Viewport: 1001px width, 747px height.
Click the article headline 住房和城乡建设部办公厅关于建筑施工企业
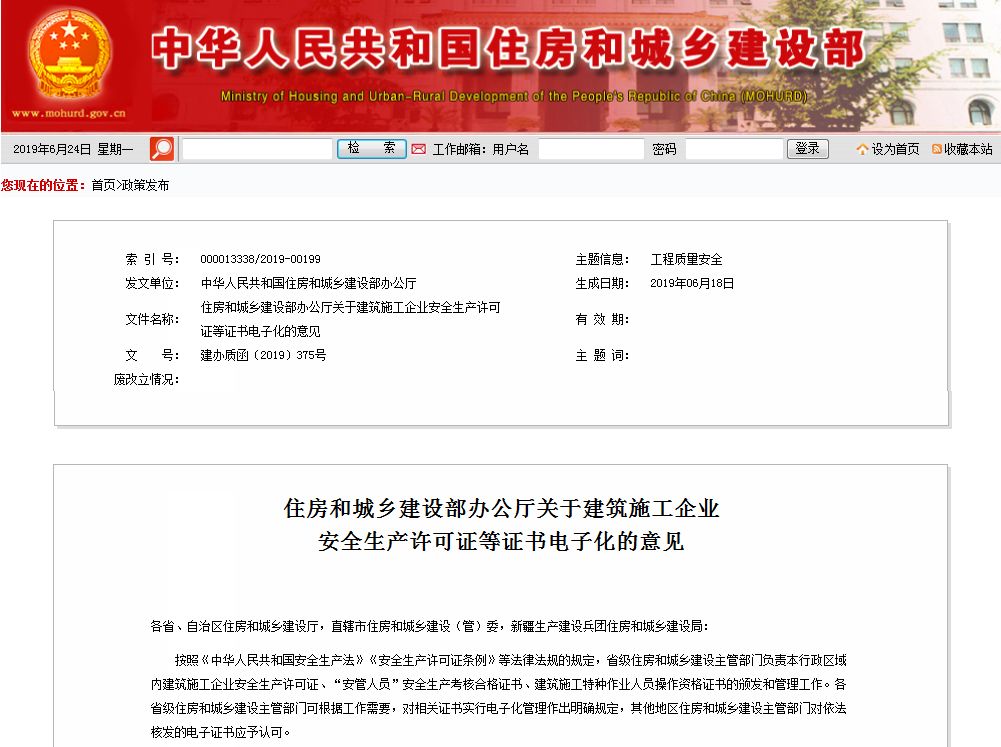(501, 508)
